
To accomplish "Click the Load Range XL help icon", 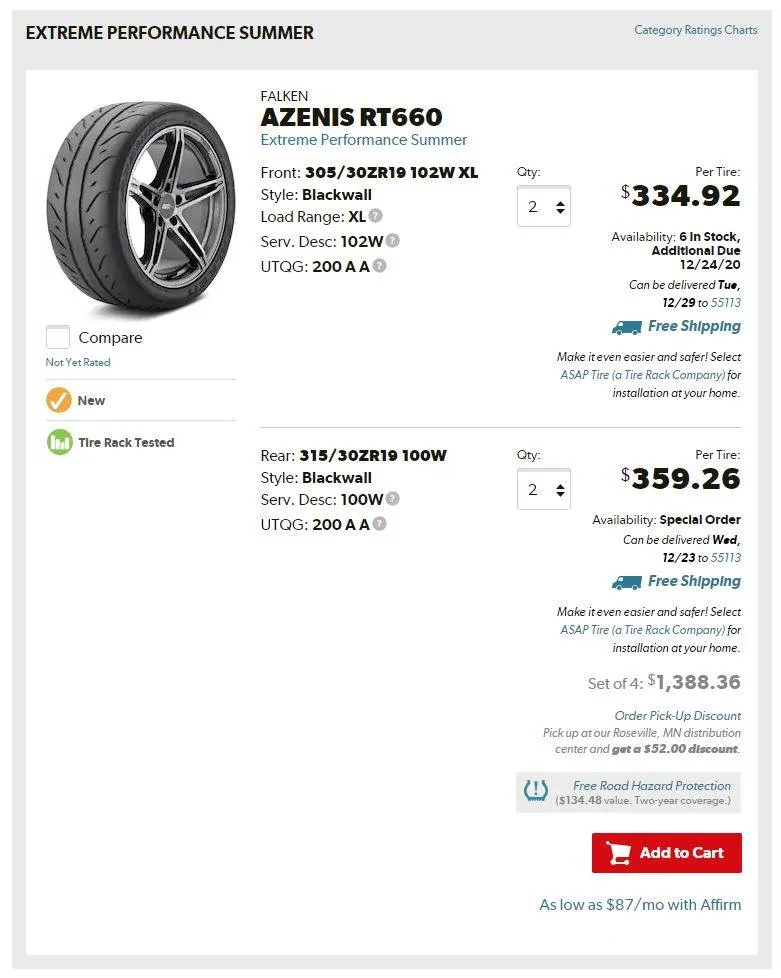I will [376, 216].
